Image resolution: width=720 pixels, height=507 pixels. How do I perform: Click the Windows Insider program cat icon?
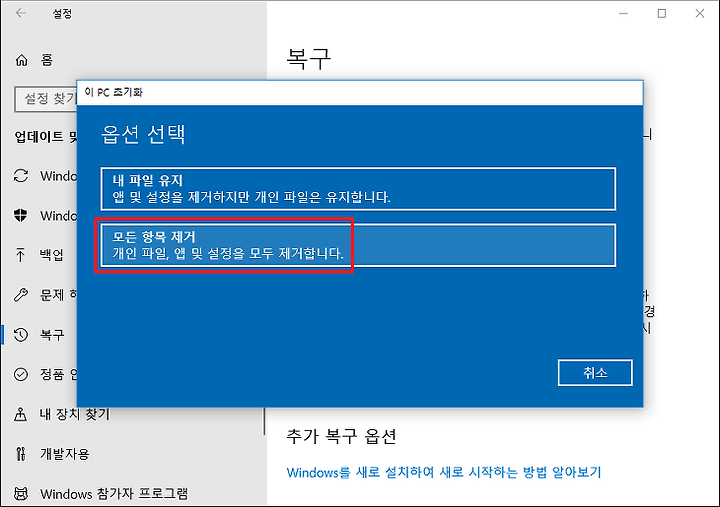[x=21, y=494]
